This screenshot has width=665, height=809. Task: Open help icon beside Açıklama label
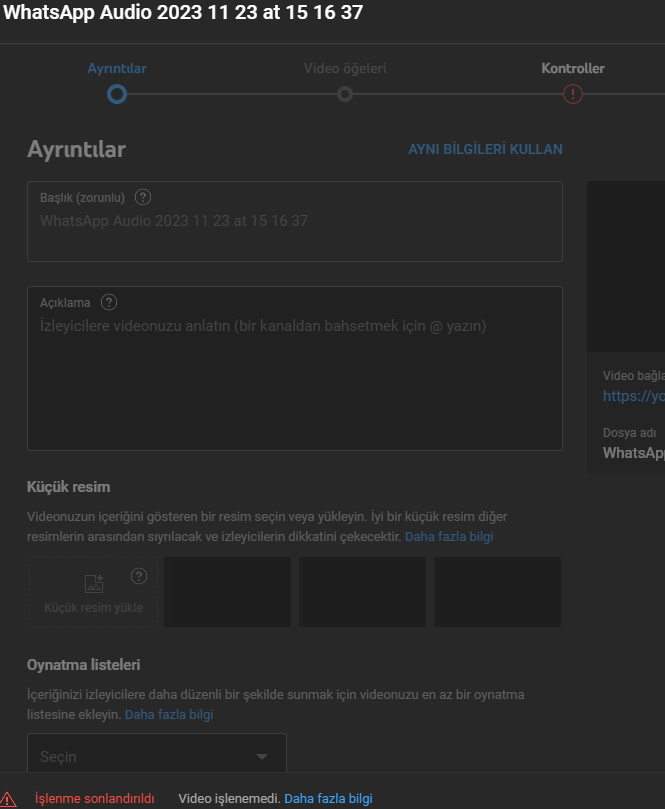tap(109, 302)
